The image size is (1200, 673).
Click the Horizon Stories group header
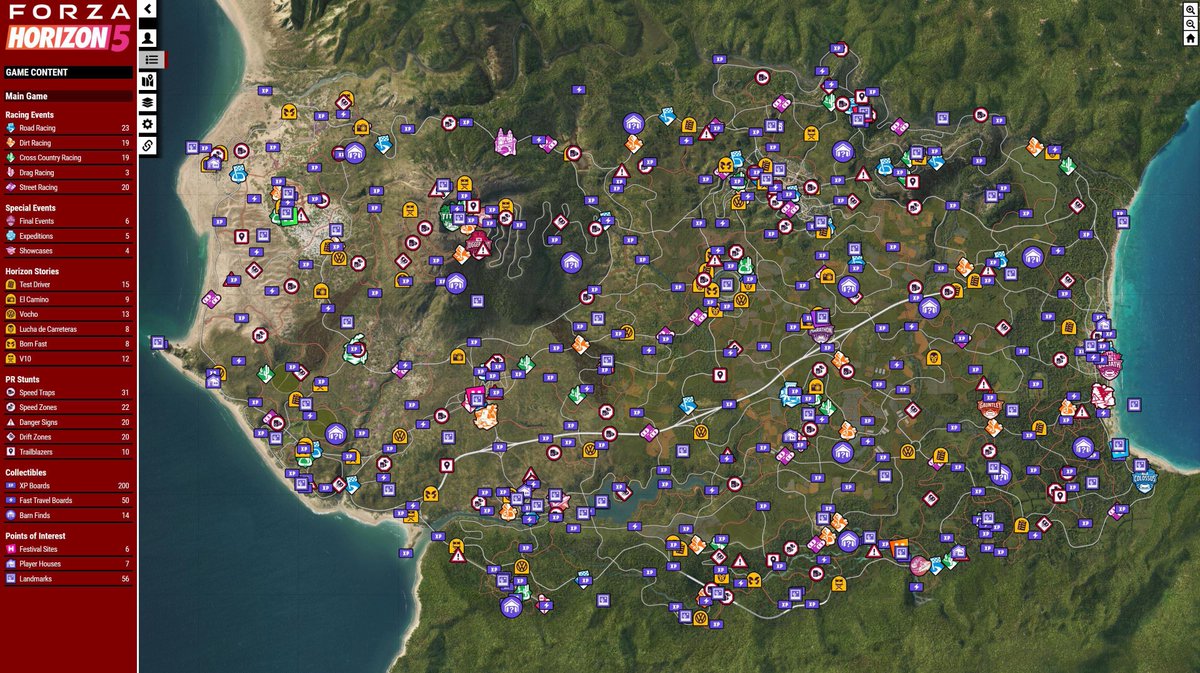tap(32, 271)
